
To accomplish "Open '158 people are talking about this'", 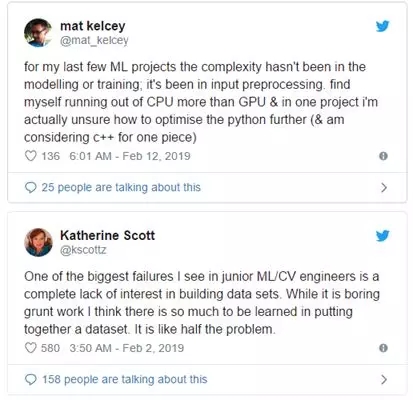I will (124, 379).
